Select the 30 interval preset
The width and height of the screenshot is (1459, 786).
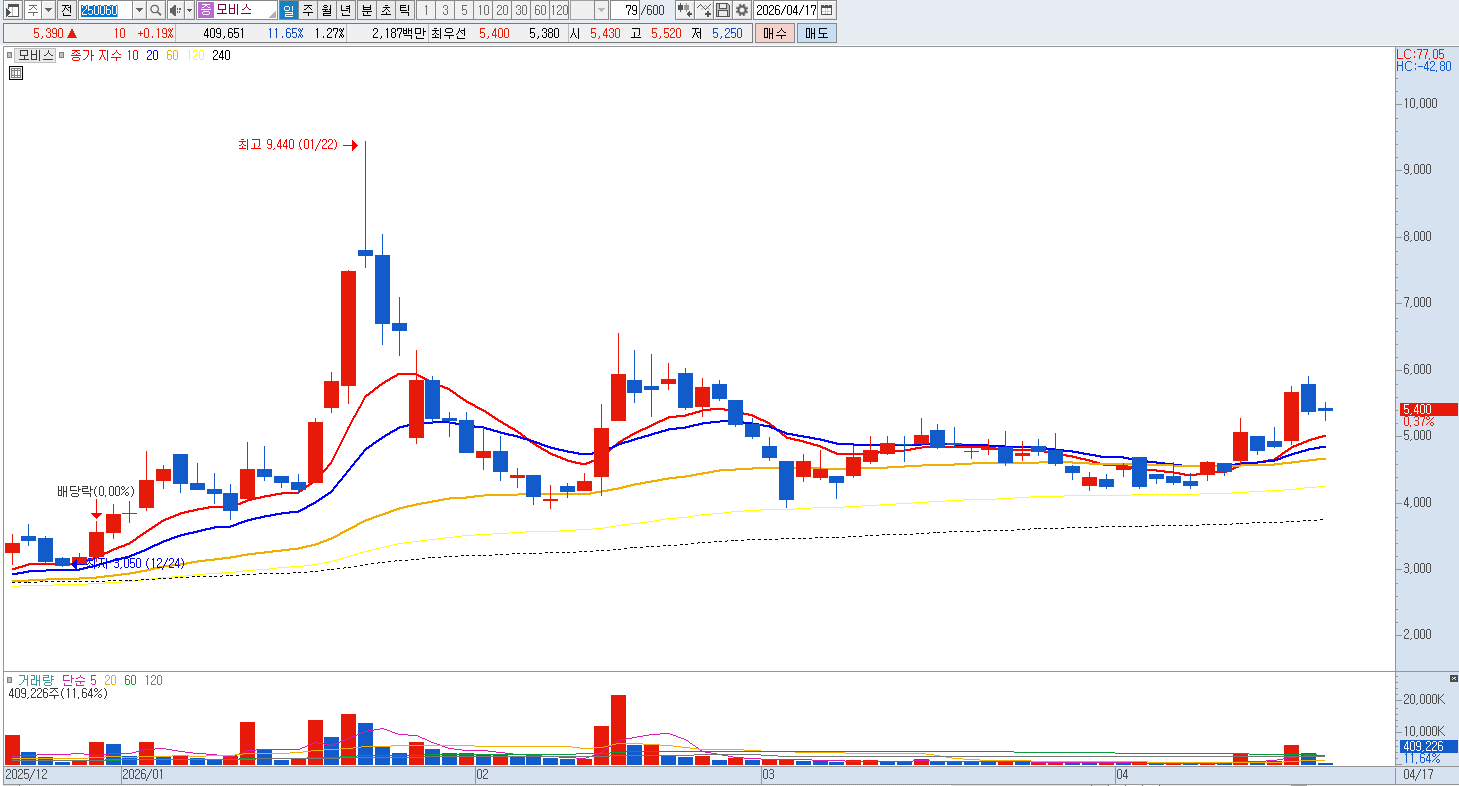coord(521,10)
